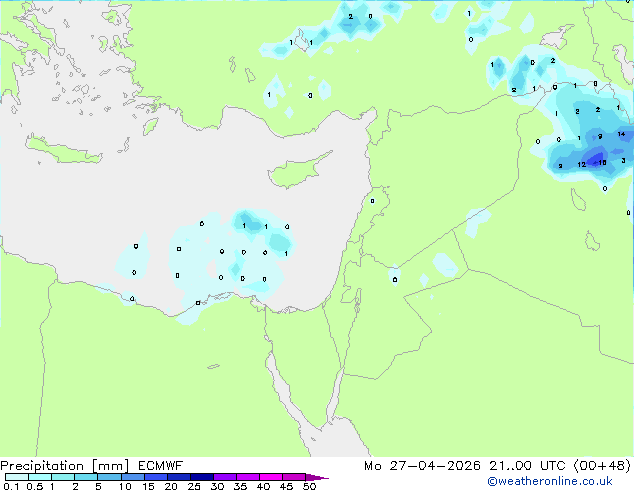Click the 2–5 mm legend color box
Viewport: 634px width, 490px height.
tap(86, 477)
